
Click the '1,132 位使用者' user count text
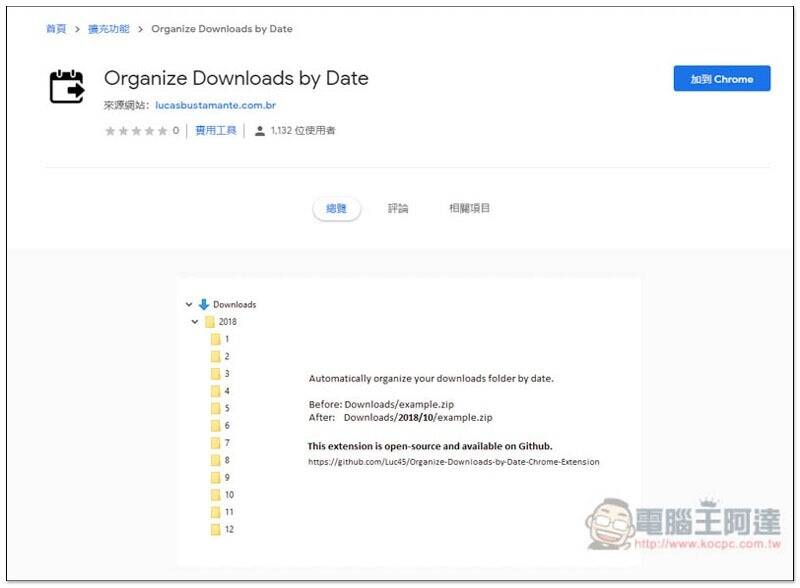click(303, 131)
